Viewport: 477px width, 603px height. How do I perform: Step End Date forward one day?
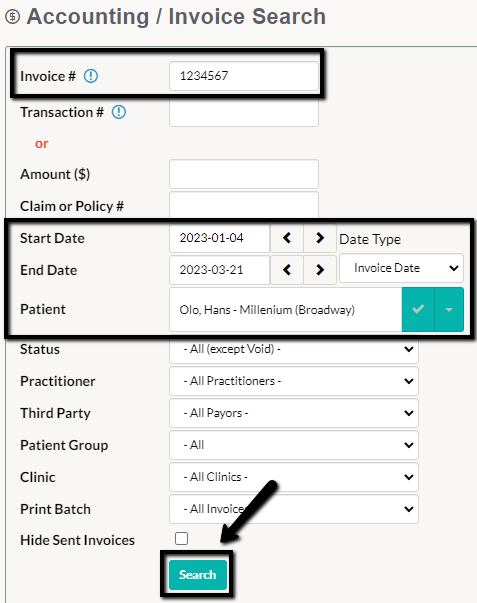[x=320, y=270]
